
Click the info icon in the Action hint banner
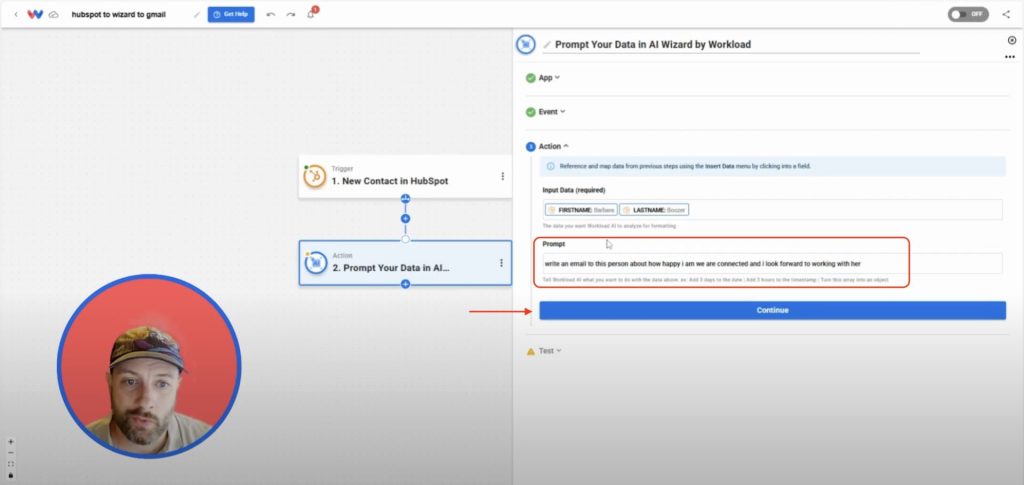(551, 166)
